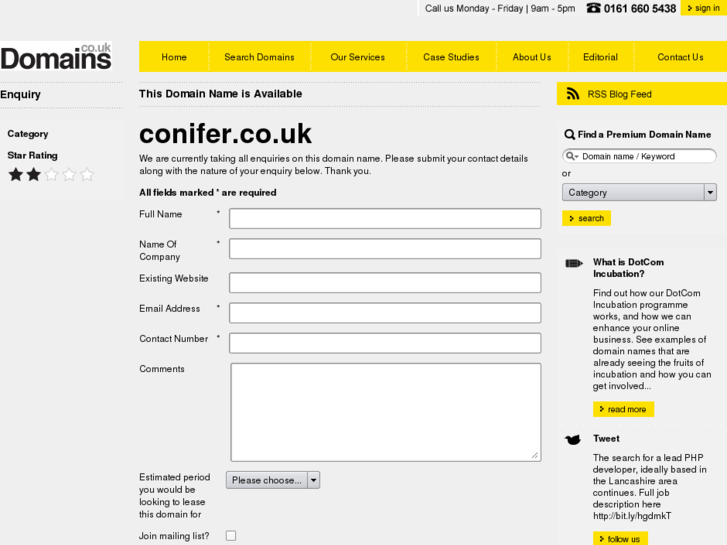
Task: Click the Domains.co.uk logo
Action: pyautogui.click(x=56, y=57)
